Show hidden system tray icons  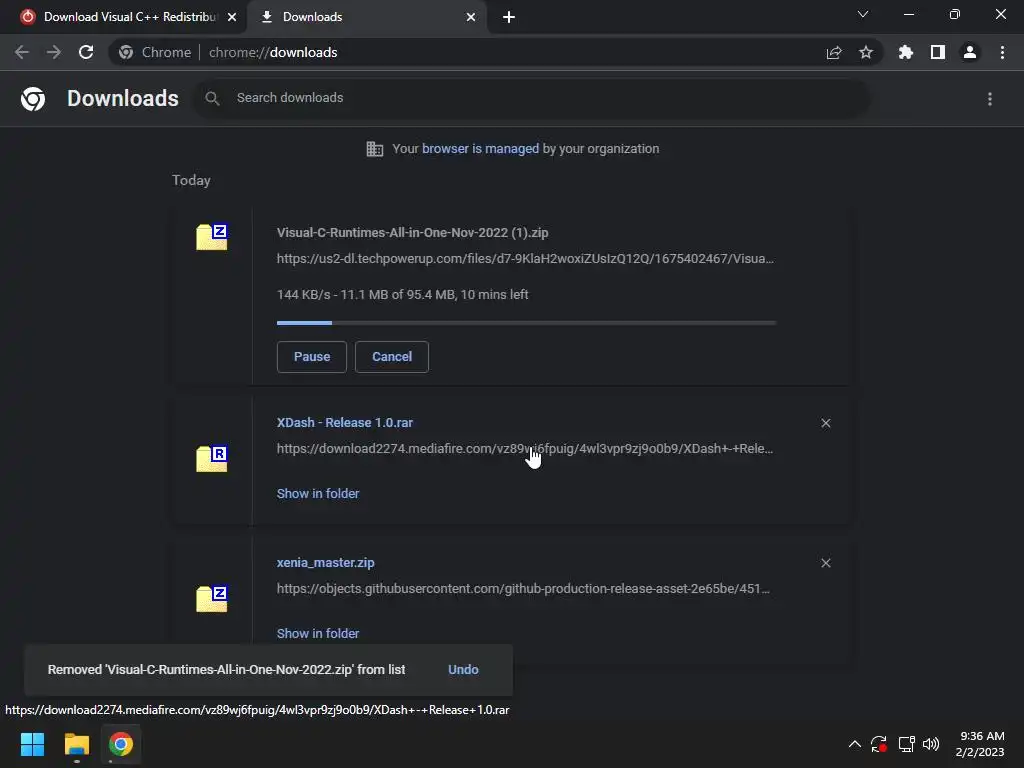pyautogui.click(x=854, y=744)
